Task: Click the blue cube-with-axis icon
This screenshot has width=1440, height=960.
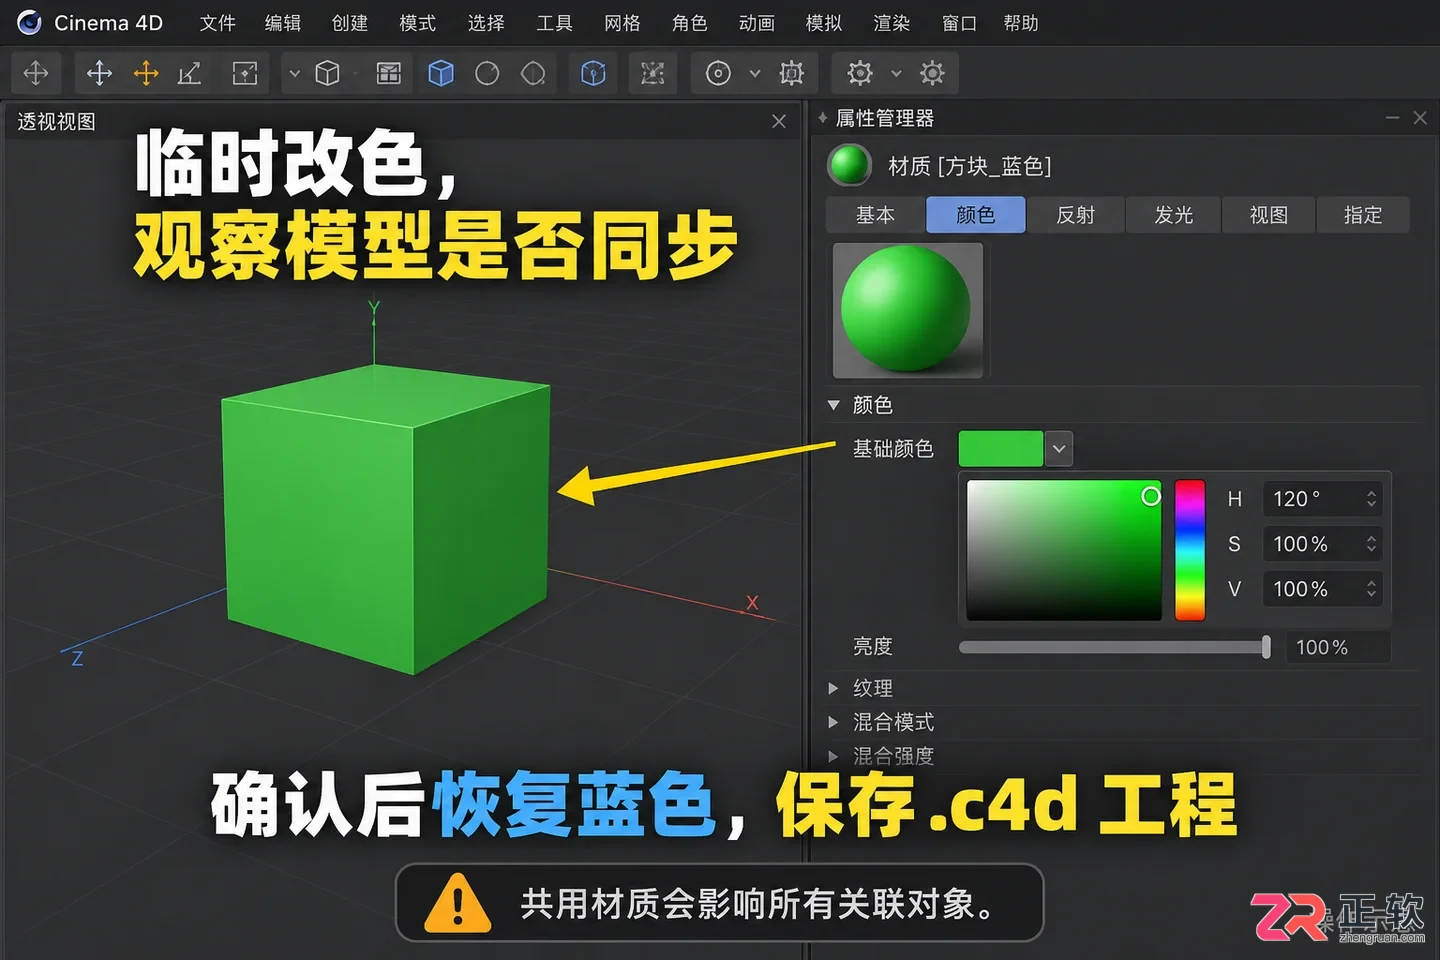Action: coord(593,73)
